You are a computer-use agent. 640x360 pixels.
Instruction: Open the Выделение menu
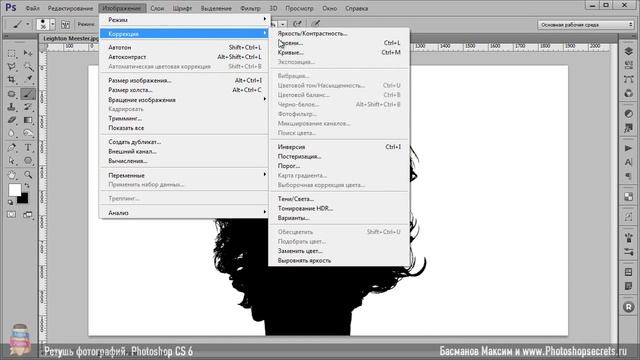click(x=216, y=8)
